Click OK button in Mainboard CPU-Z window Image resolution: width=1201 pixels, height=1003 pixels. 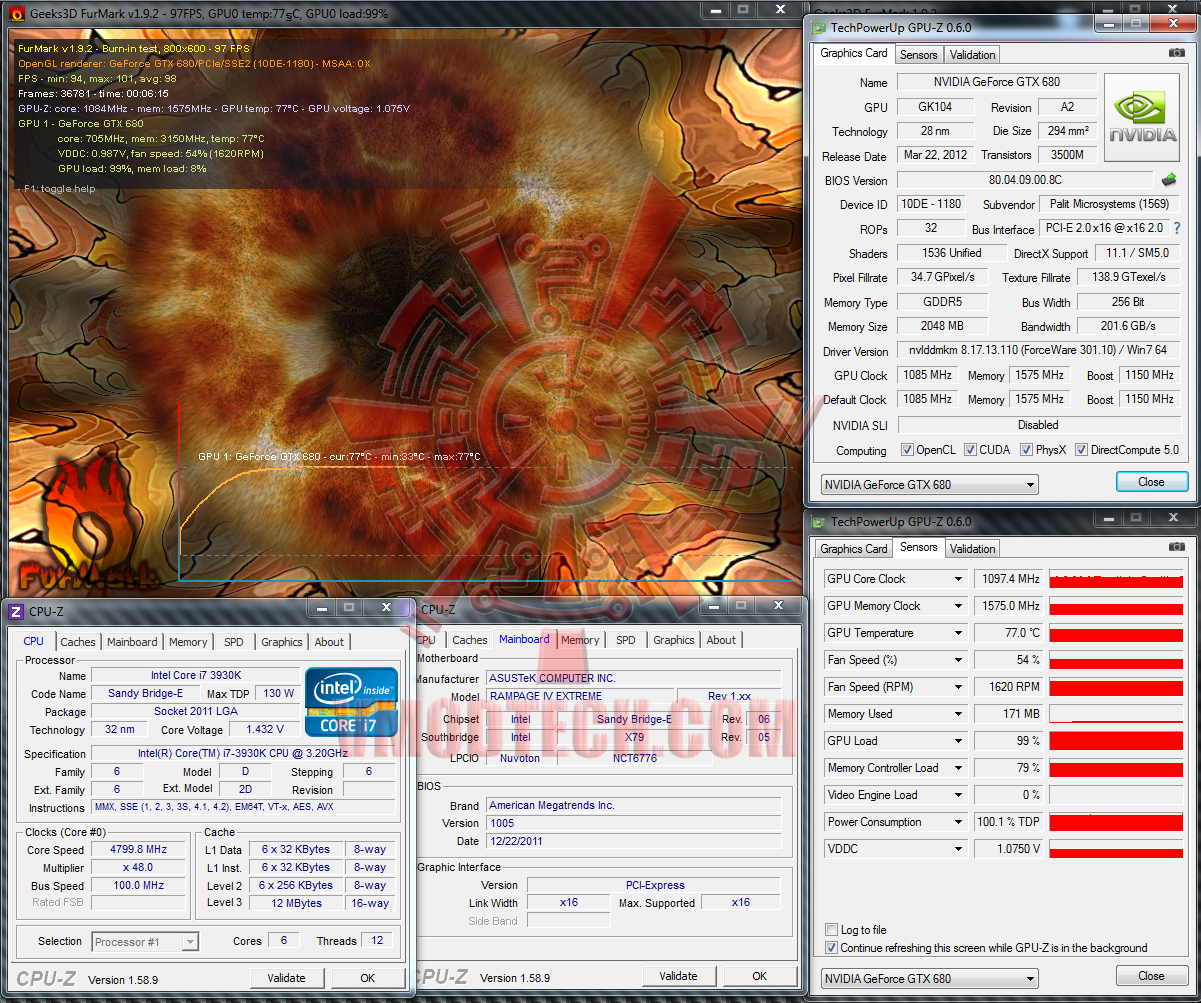click(x=760, y=976)
